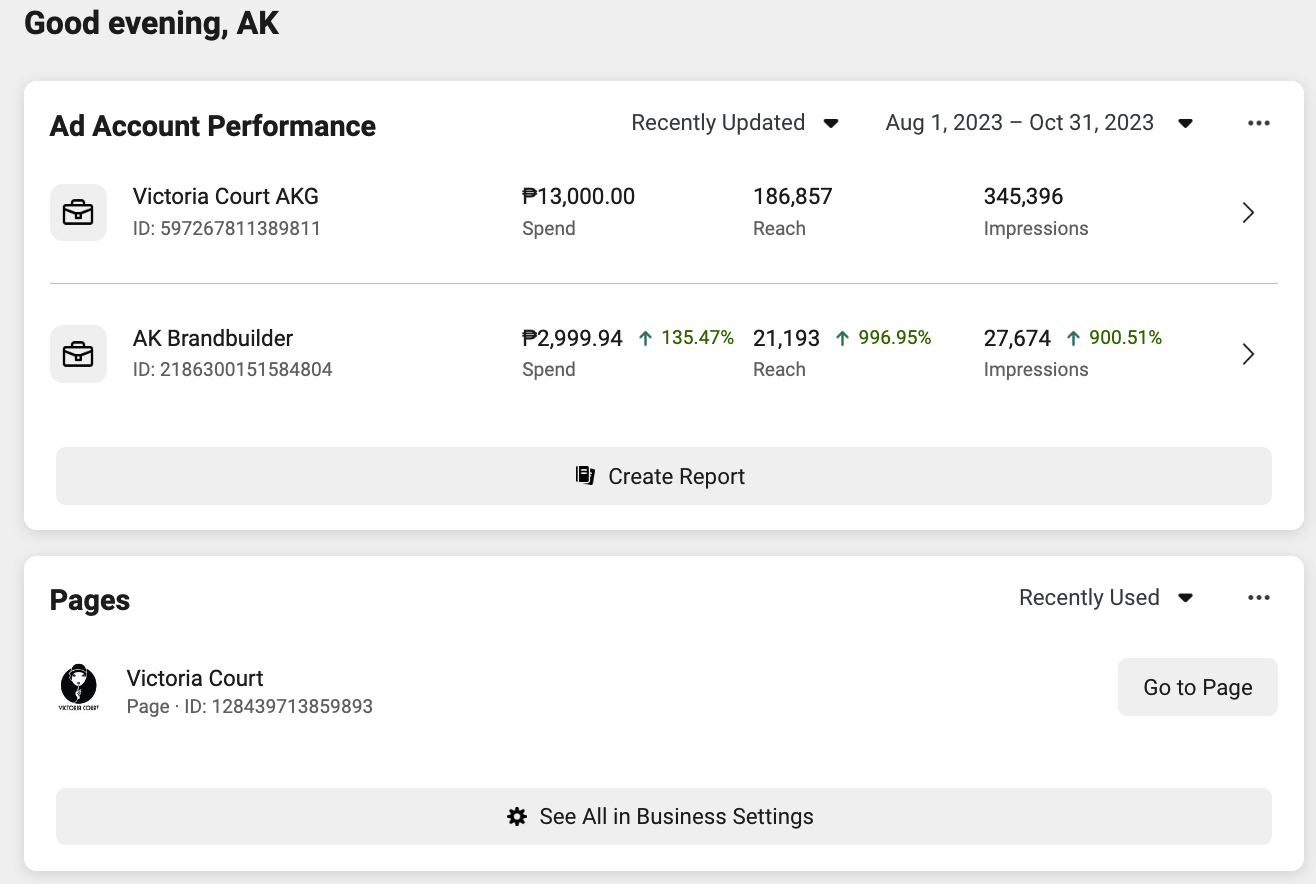The height and width of the screenshot is (884, 1316).
Task: Click the 996.95% reach increase indicator
Action: 883,338
